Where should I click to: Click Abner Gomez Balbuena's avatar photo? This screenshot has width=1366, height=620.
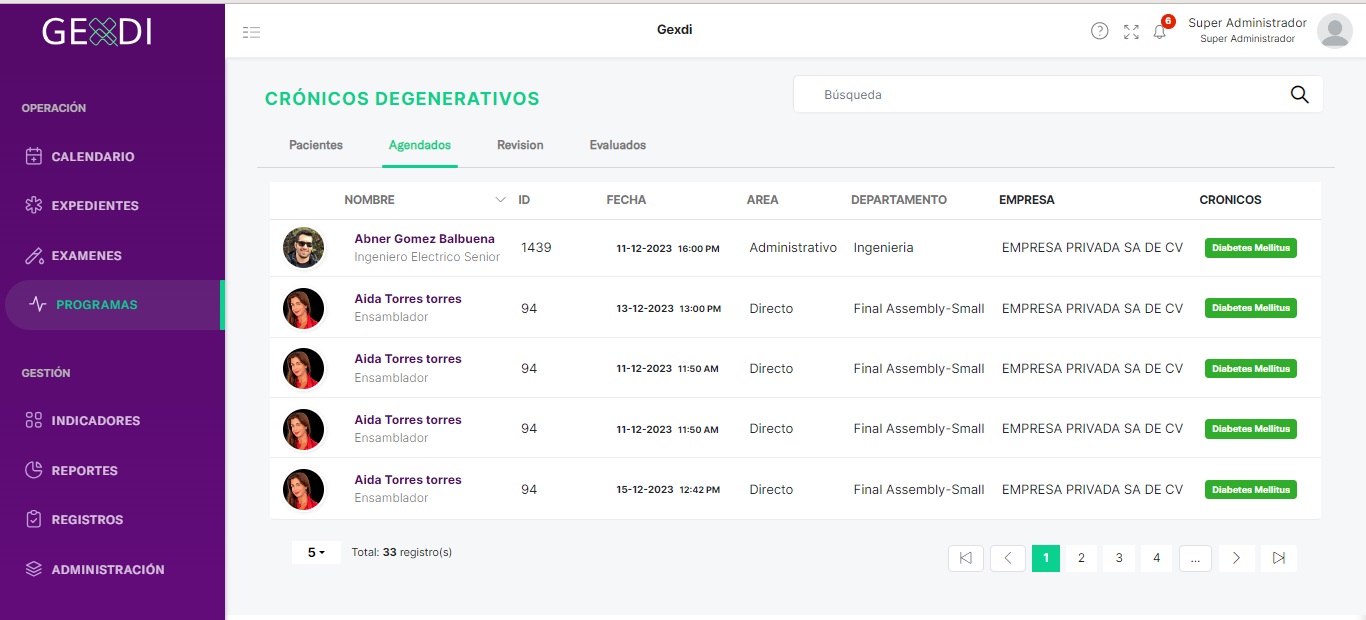click(x=303, y=247)
